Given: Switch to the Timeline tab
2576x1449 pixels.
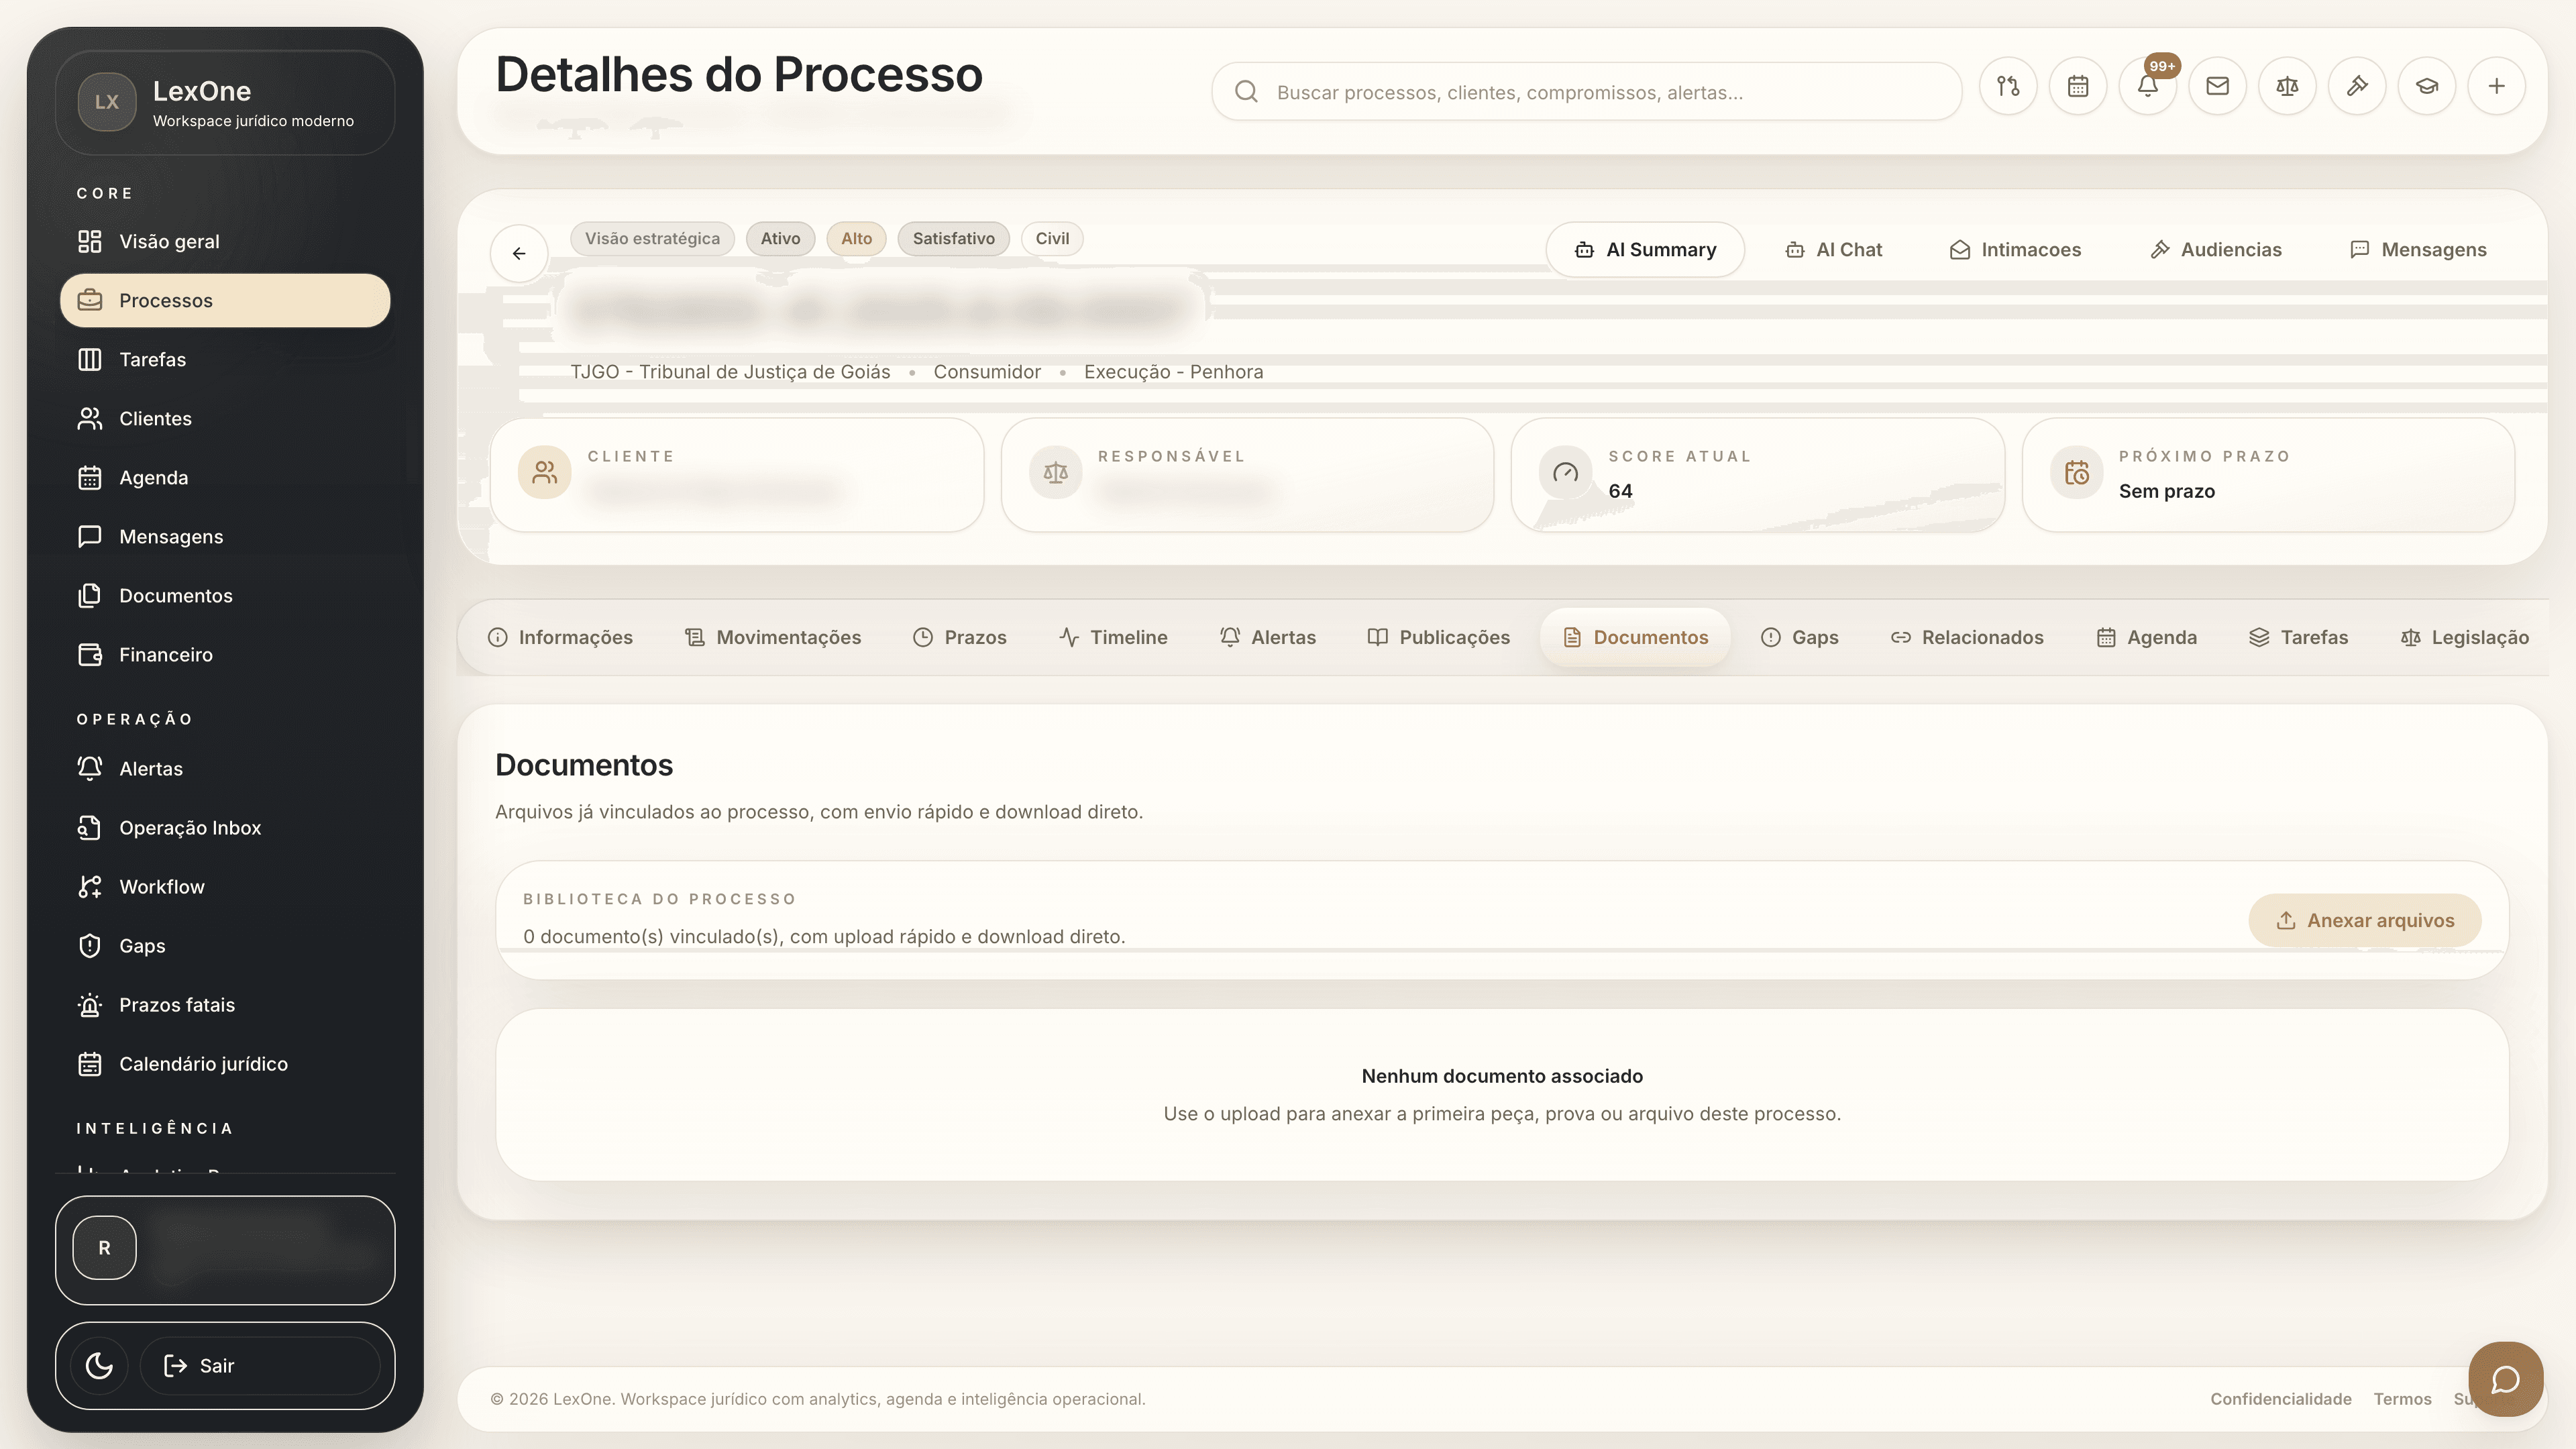Looking at the screenshot, I should point(1113,637).
